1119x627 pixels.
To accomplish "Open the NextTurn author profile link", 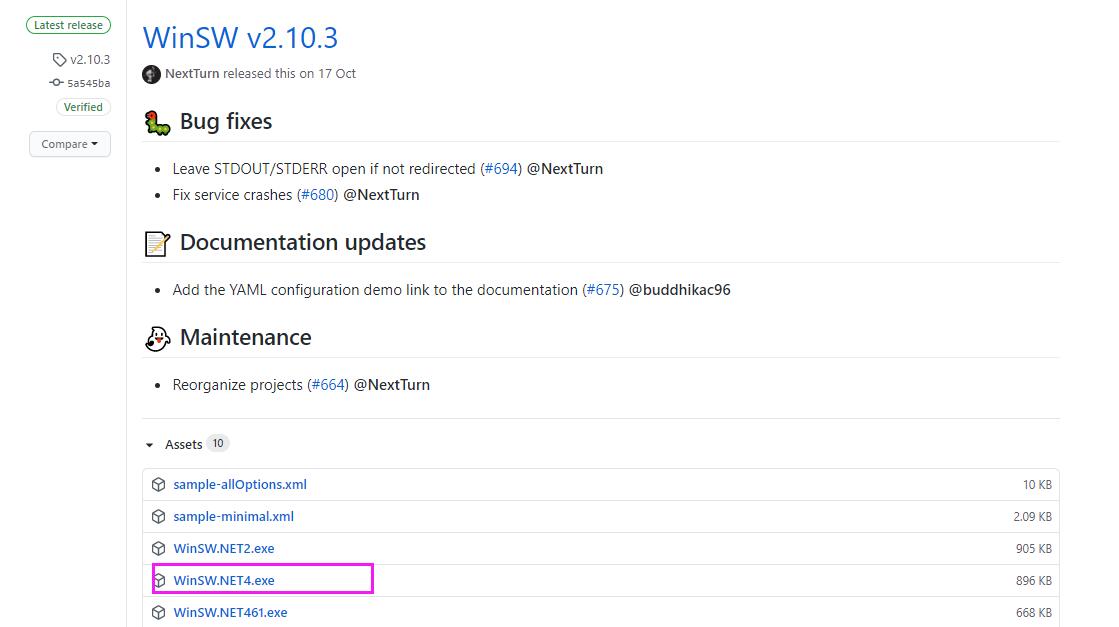I will pyautogui.click(x=192, y=73).
